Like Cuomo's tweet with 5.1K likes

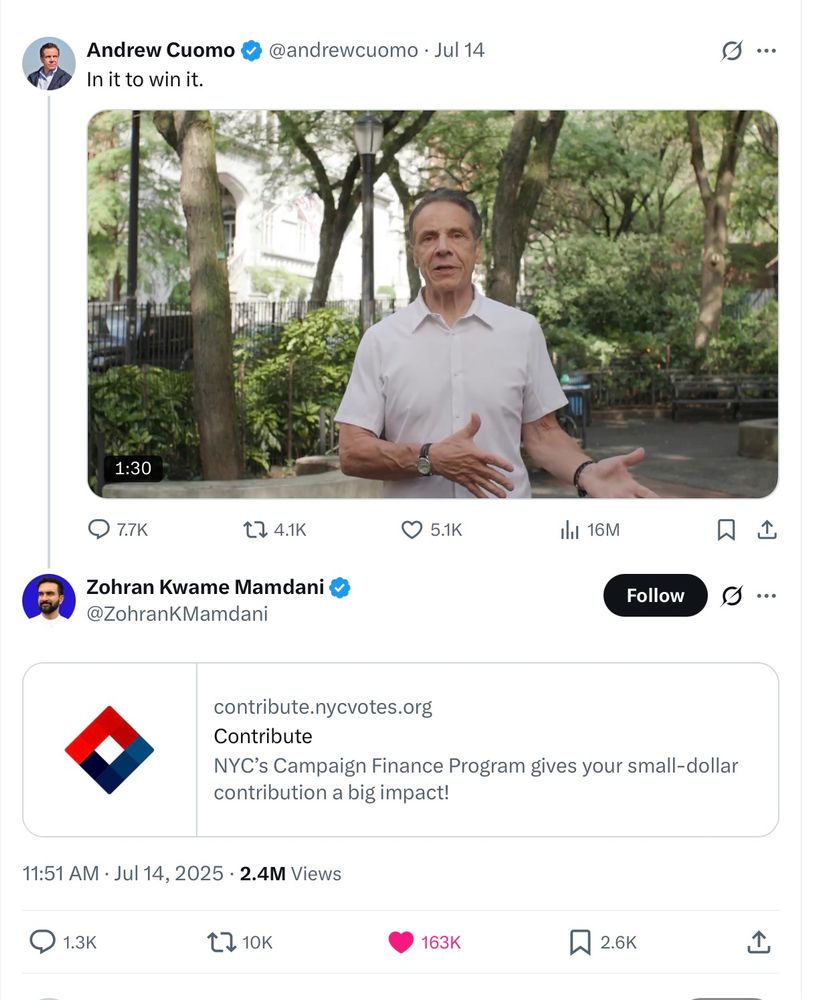(411, 530)
